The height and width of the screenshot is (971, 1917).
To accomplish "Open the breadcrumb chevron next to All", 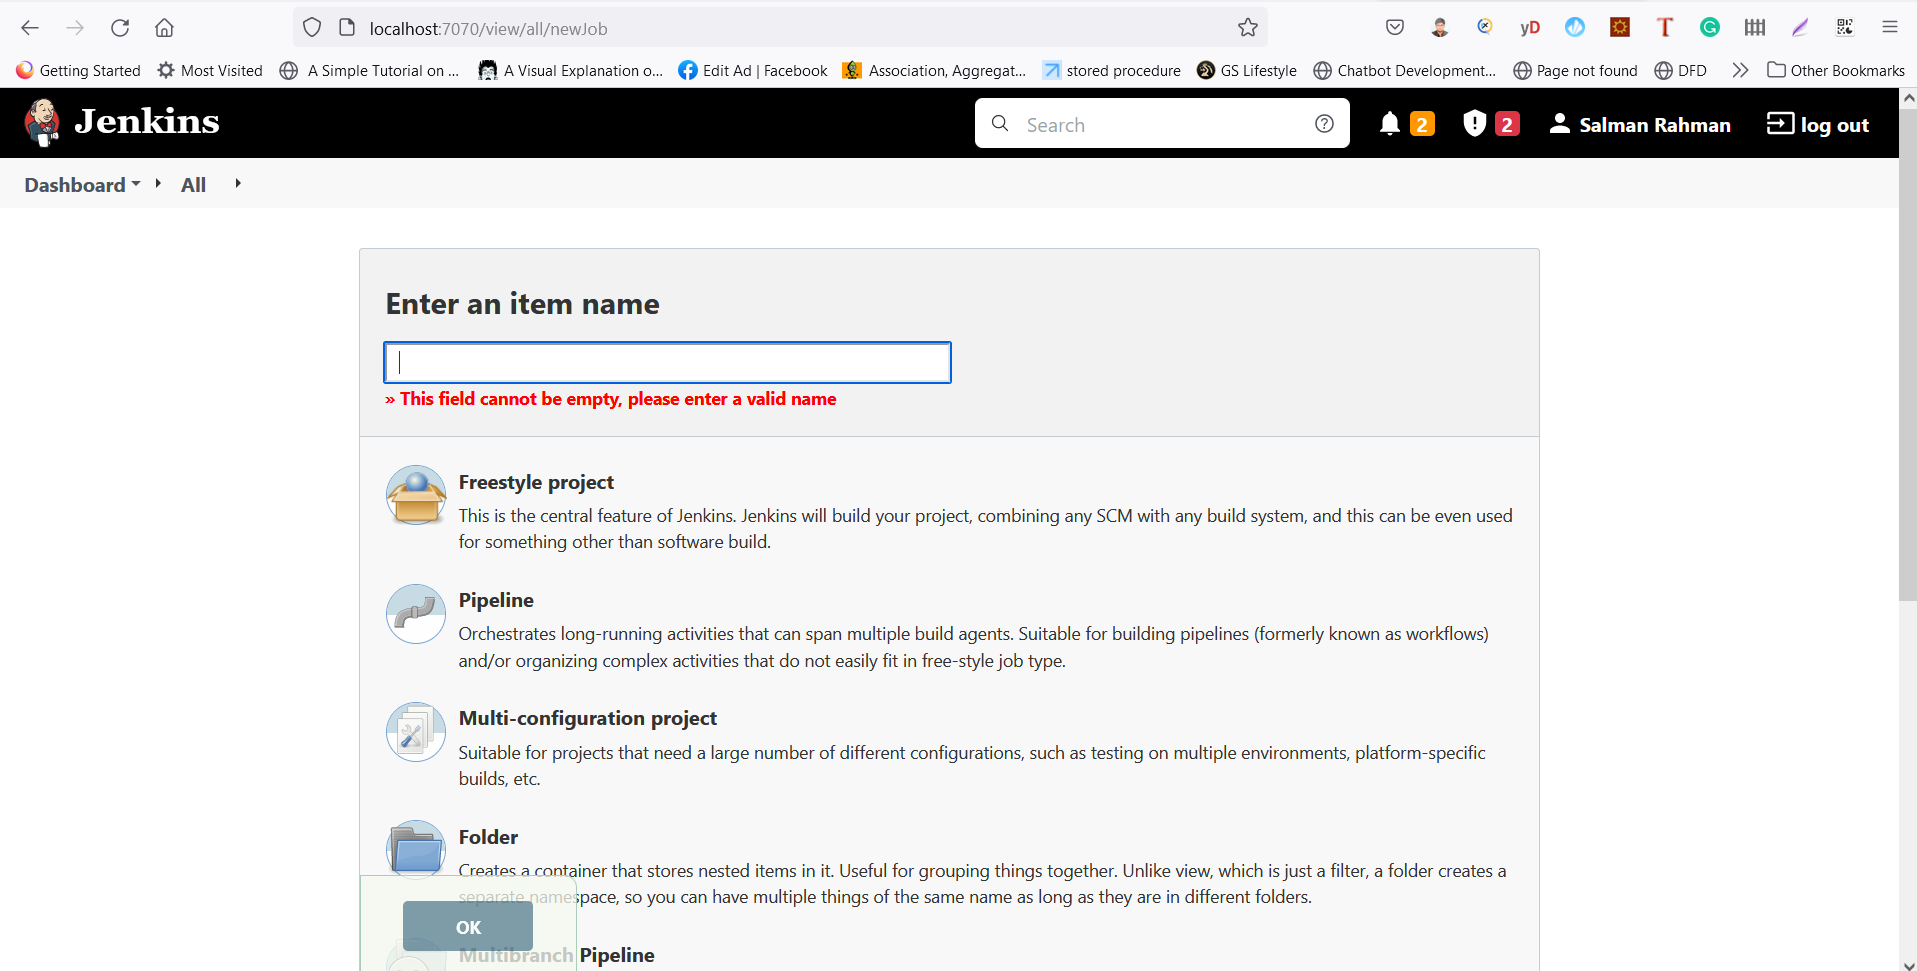I will click(x=237, y=183).
